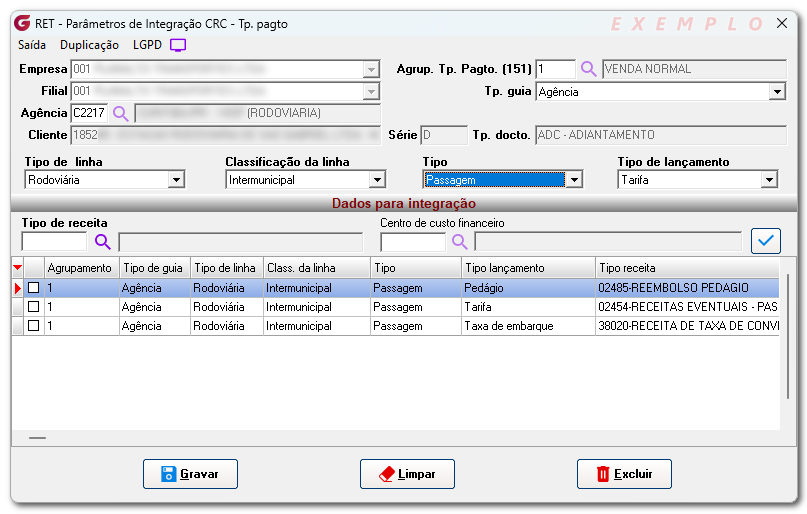Open the Tipo de linha dropdown
The width and height of the screenshot is (807, 514).
pos(177,180)
